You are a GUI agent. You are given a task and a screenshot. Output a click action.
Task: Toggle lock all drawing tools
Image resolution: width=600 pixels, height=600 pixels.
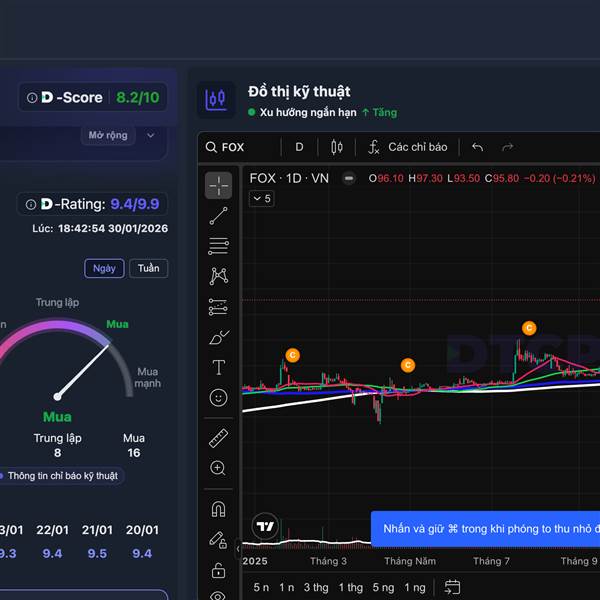[x=218, y=571]
